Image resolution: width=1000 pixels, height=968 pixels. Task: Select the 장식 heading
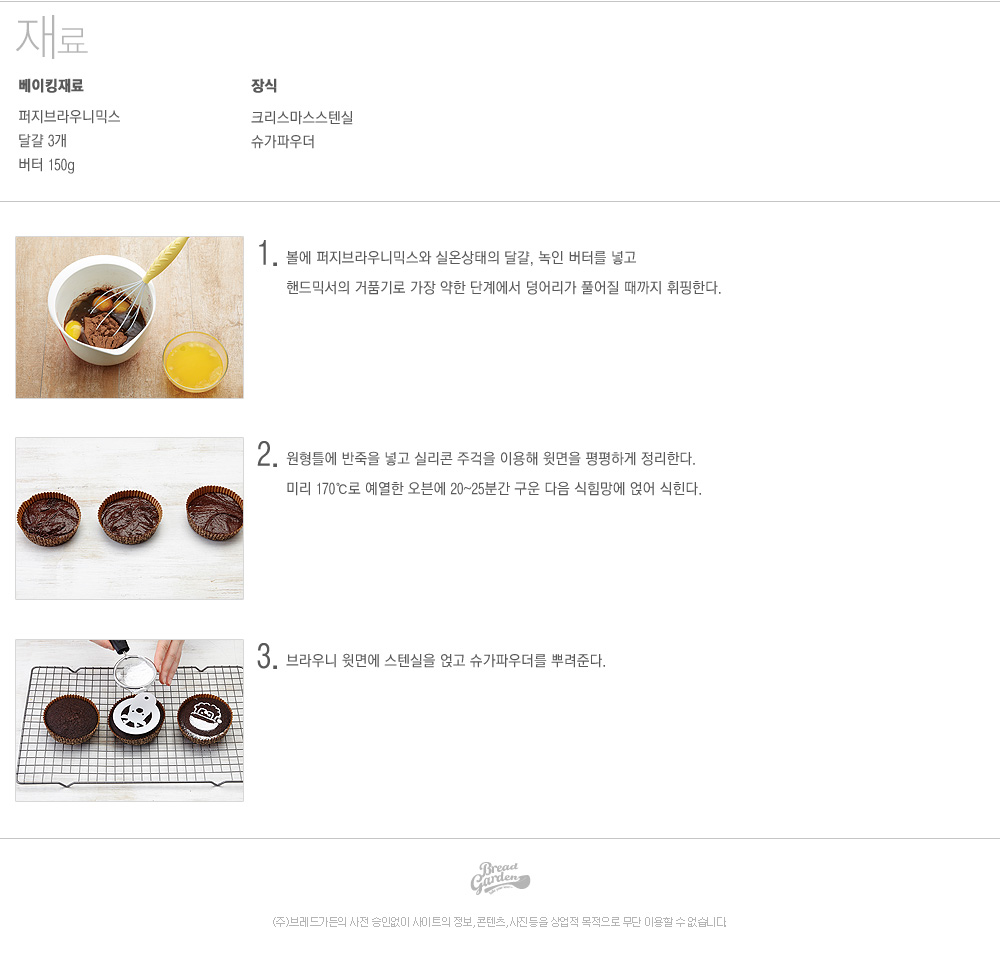263,85
